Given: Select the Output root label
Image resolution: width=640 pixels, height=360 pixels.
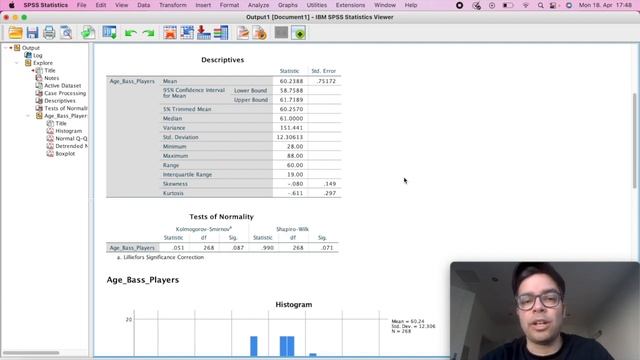Looking at the screenshot, I should click(x=31, y=48).
